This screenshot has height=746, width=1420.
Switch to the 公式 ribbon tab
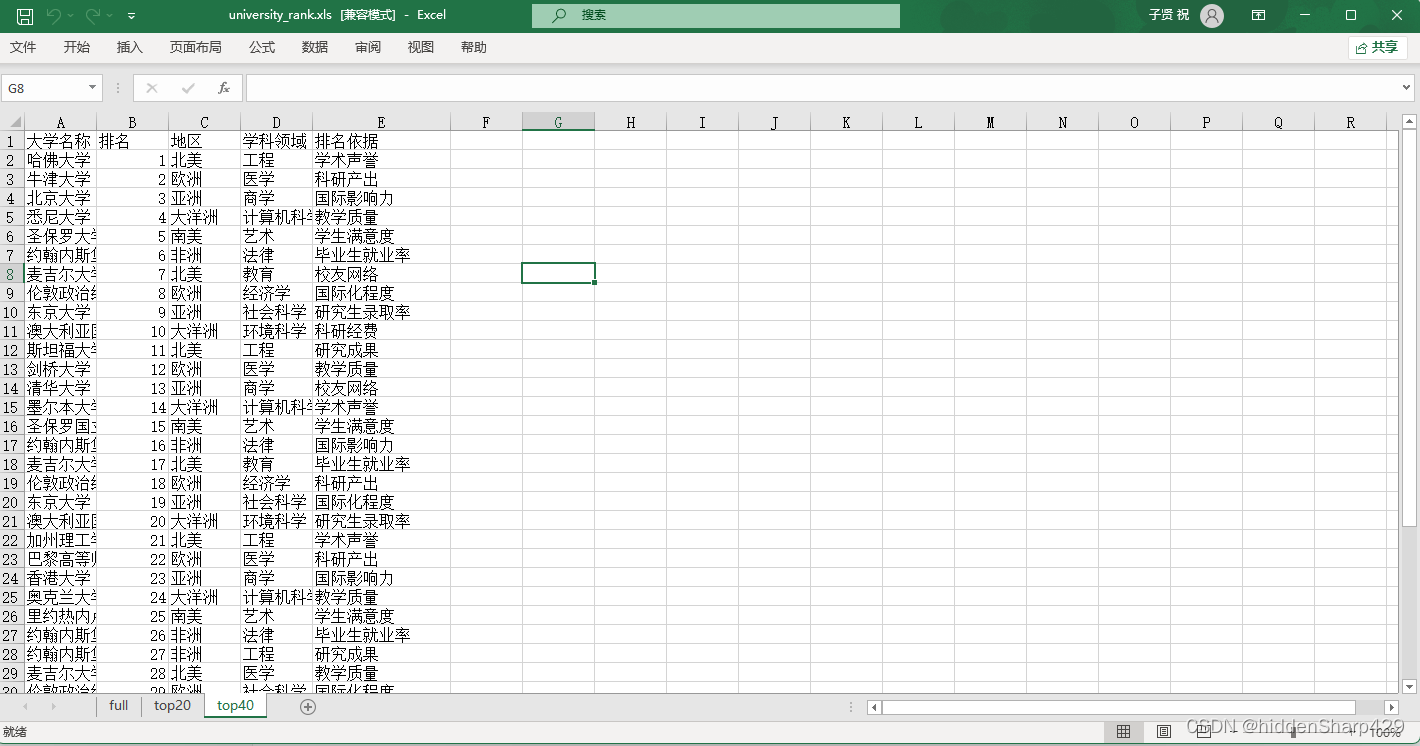(x=262, y=47)
